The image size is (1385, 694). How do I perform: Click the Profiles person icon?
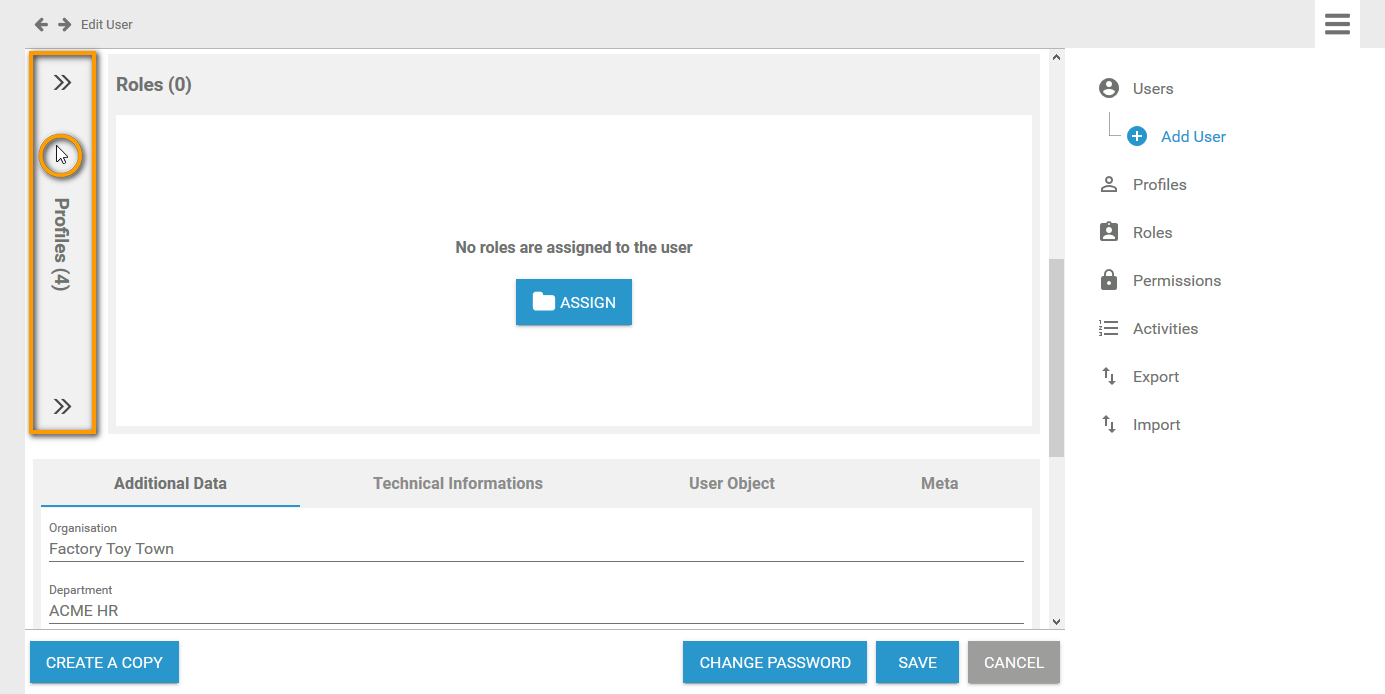pos(1108,184)
